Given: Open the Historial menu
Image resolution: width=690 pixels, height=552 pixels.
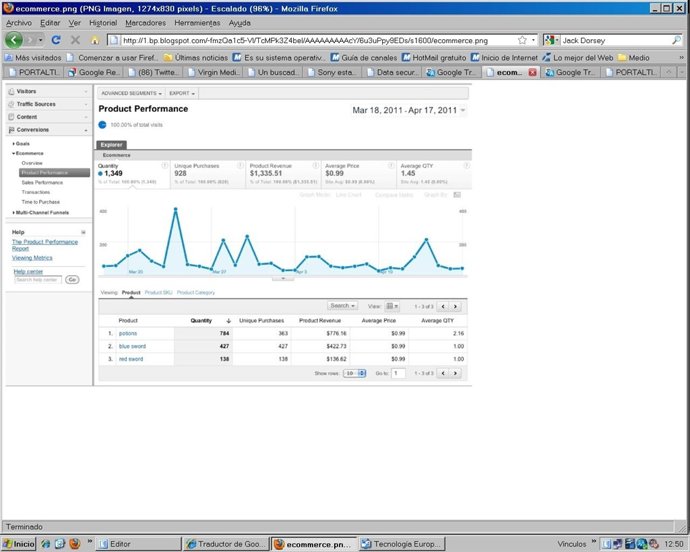Looking at the screenshot, I should pyautogui.click(x=103, y=23).
